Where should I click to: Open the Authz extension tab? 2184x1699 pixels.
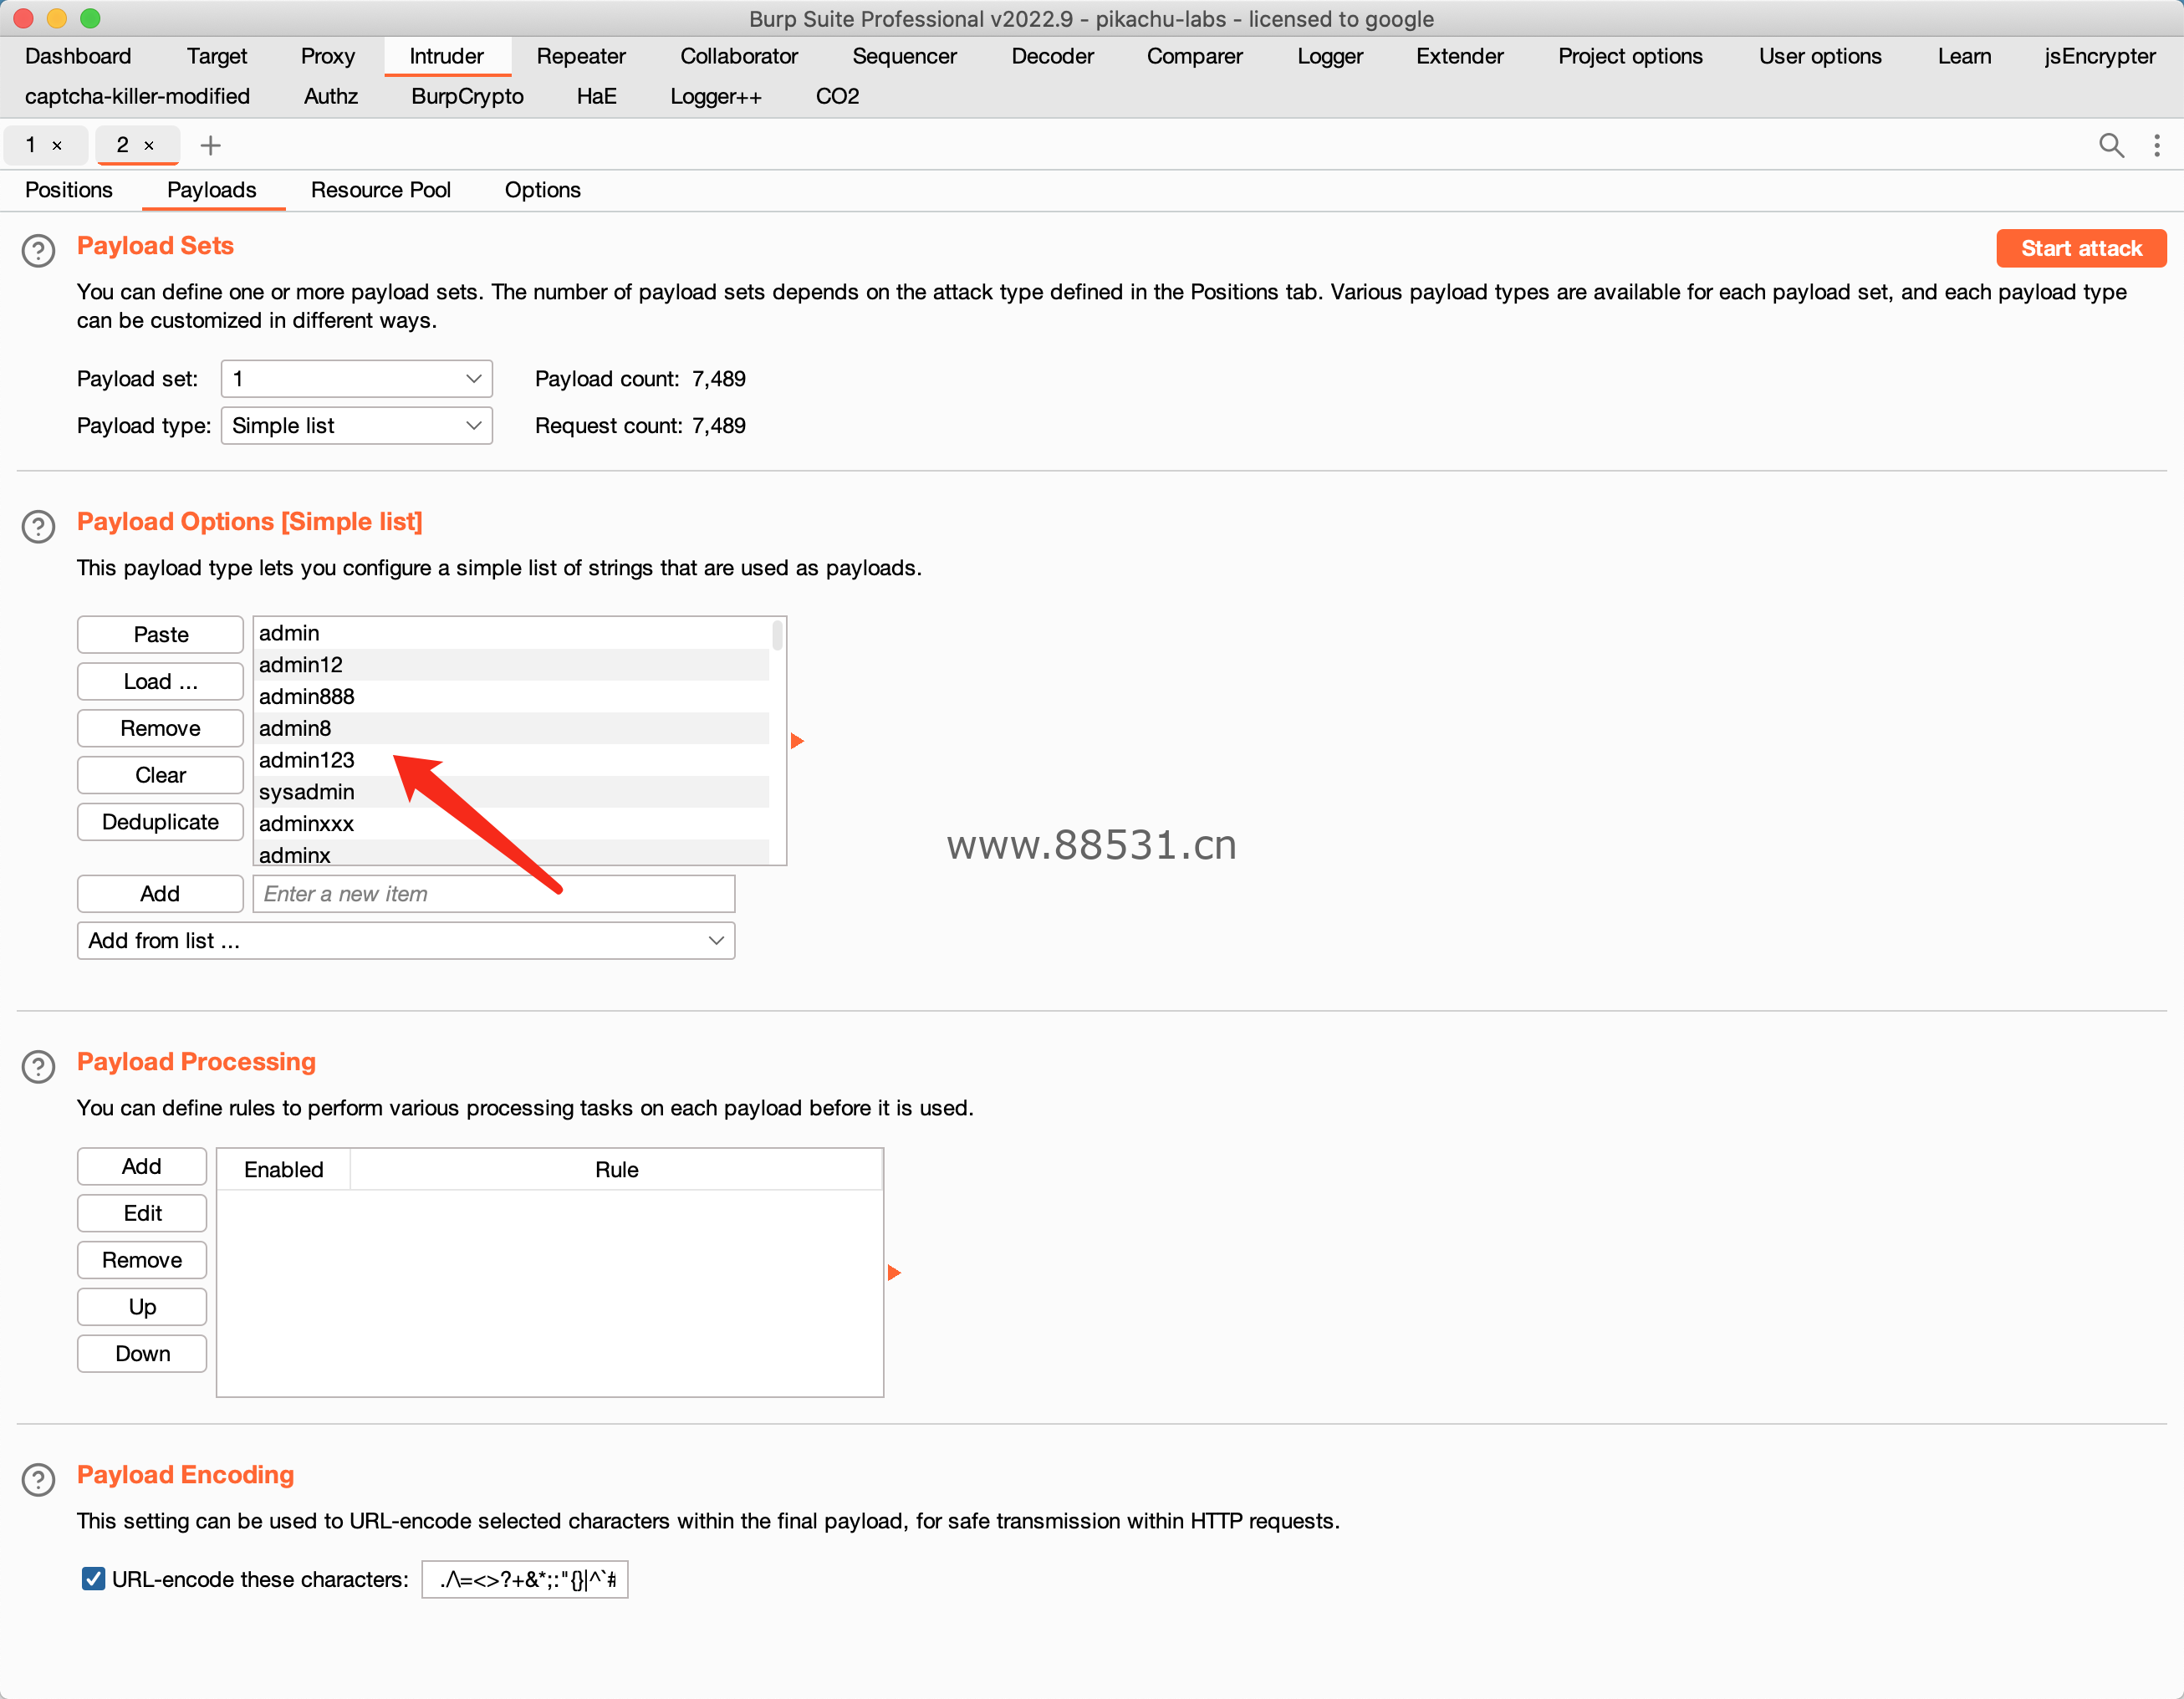[331, 96]
